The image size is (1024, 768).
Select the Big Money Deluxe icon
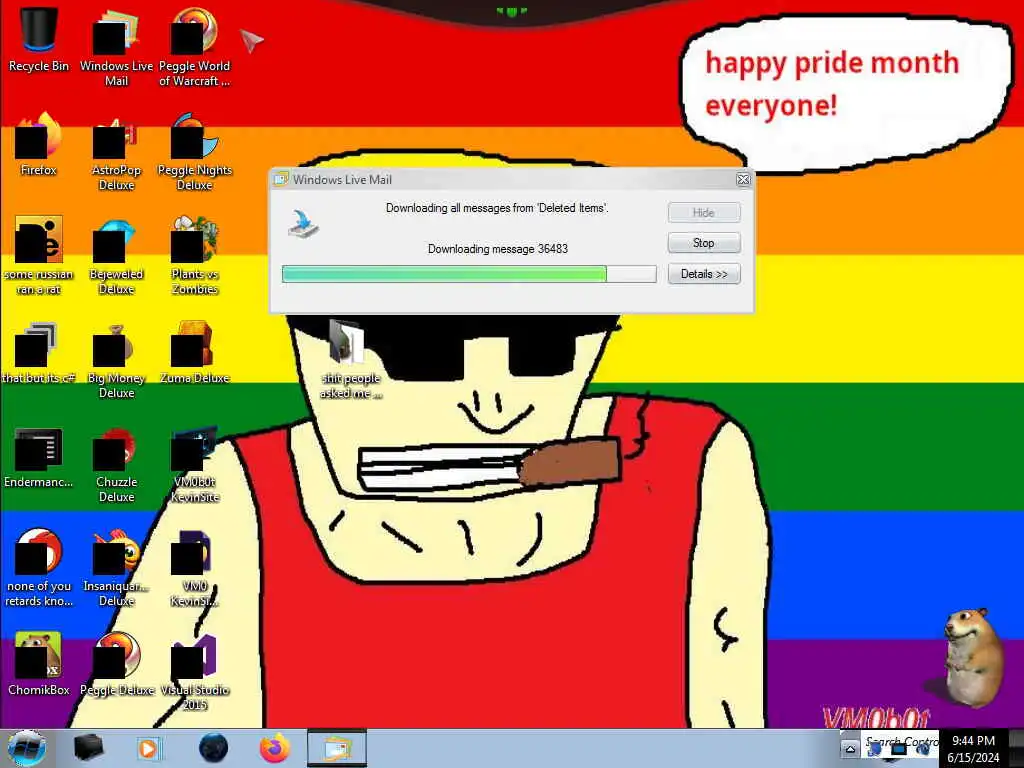click(x=116, y=359)
